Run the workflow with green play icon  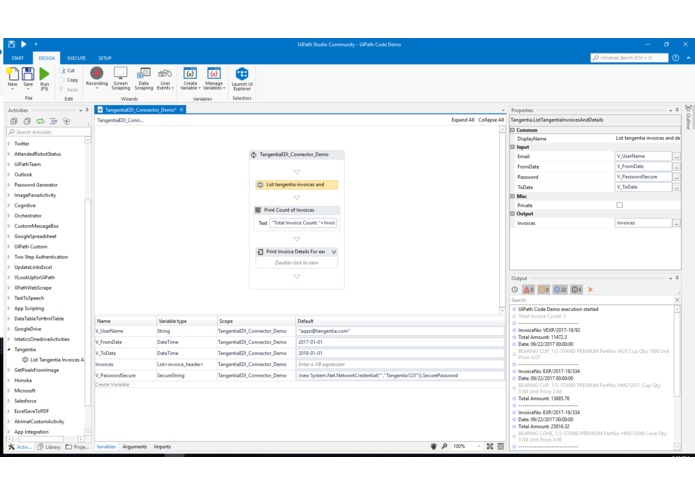click(44, 74)
